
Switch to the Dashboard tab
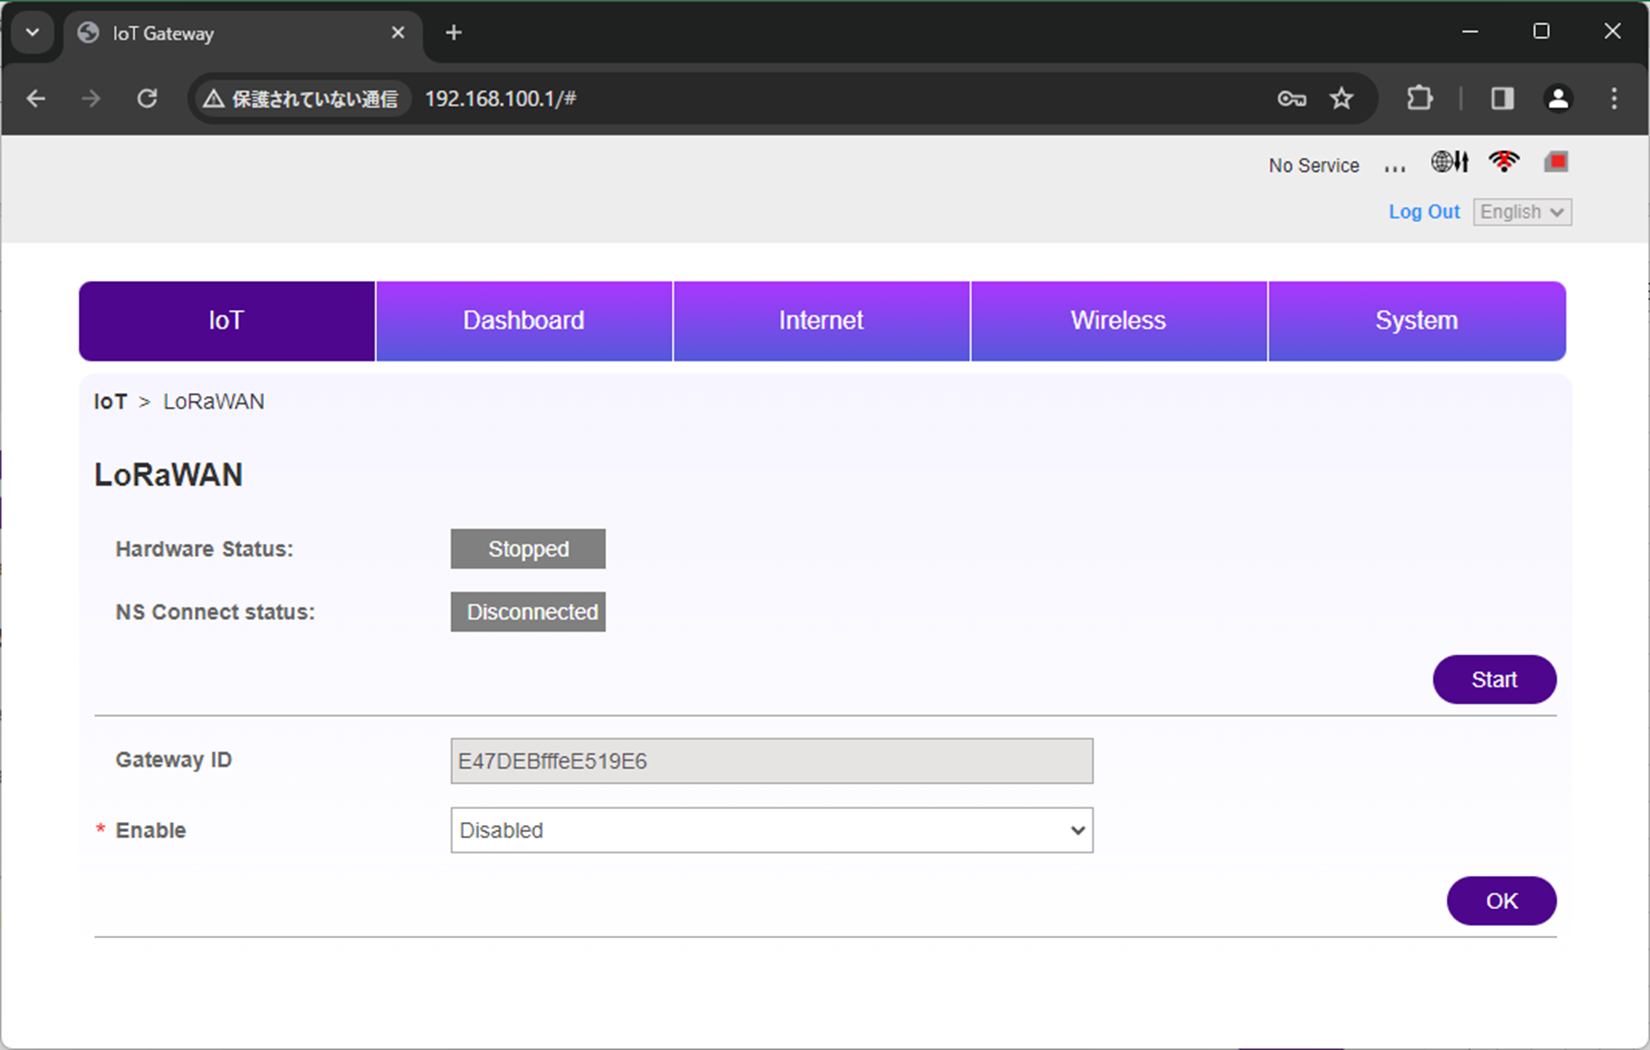coord(523,321)
